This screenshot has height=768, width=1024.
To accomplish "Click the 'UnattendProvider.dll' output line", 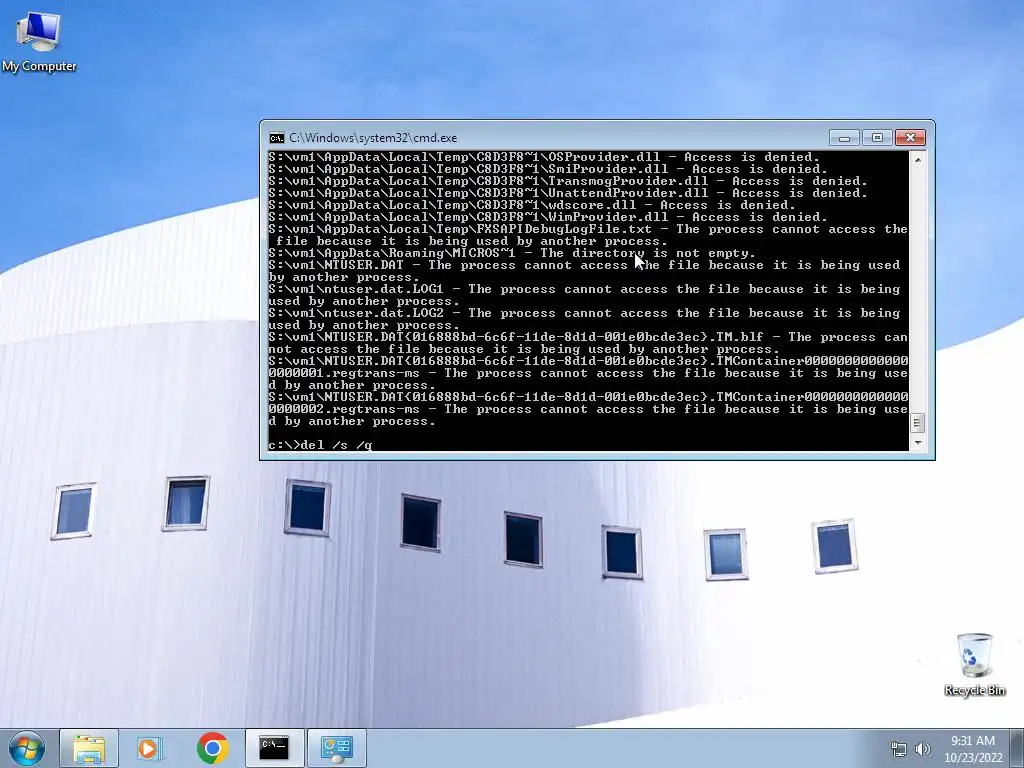I will point(568,193).
